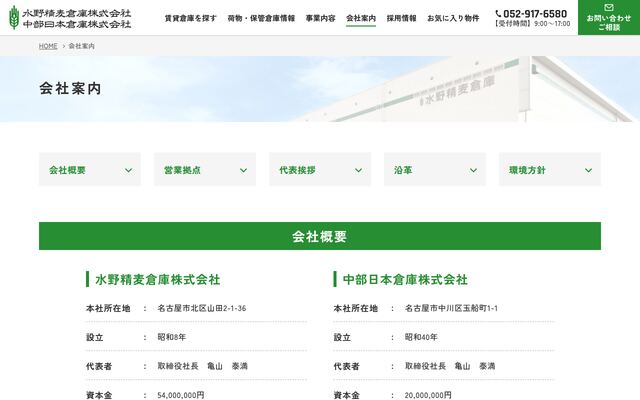Click 代表者 value under 中部日本倉庫
This screenshot has height=400, width=640.
point(450,366)
